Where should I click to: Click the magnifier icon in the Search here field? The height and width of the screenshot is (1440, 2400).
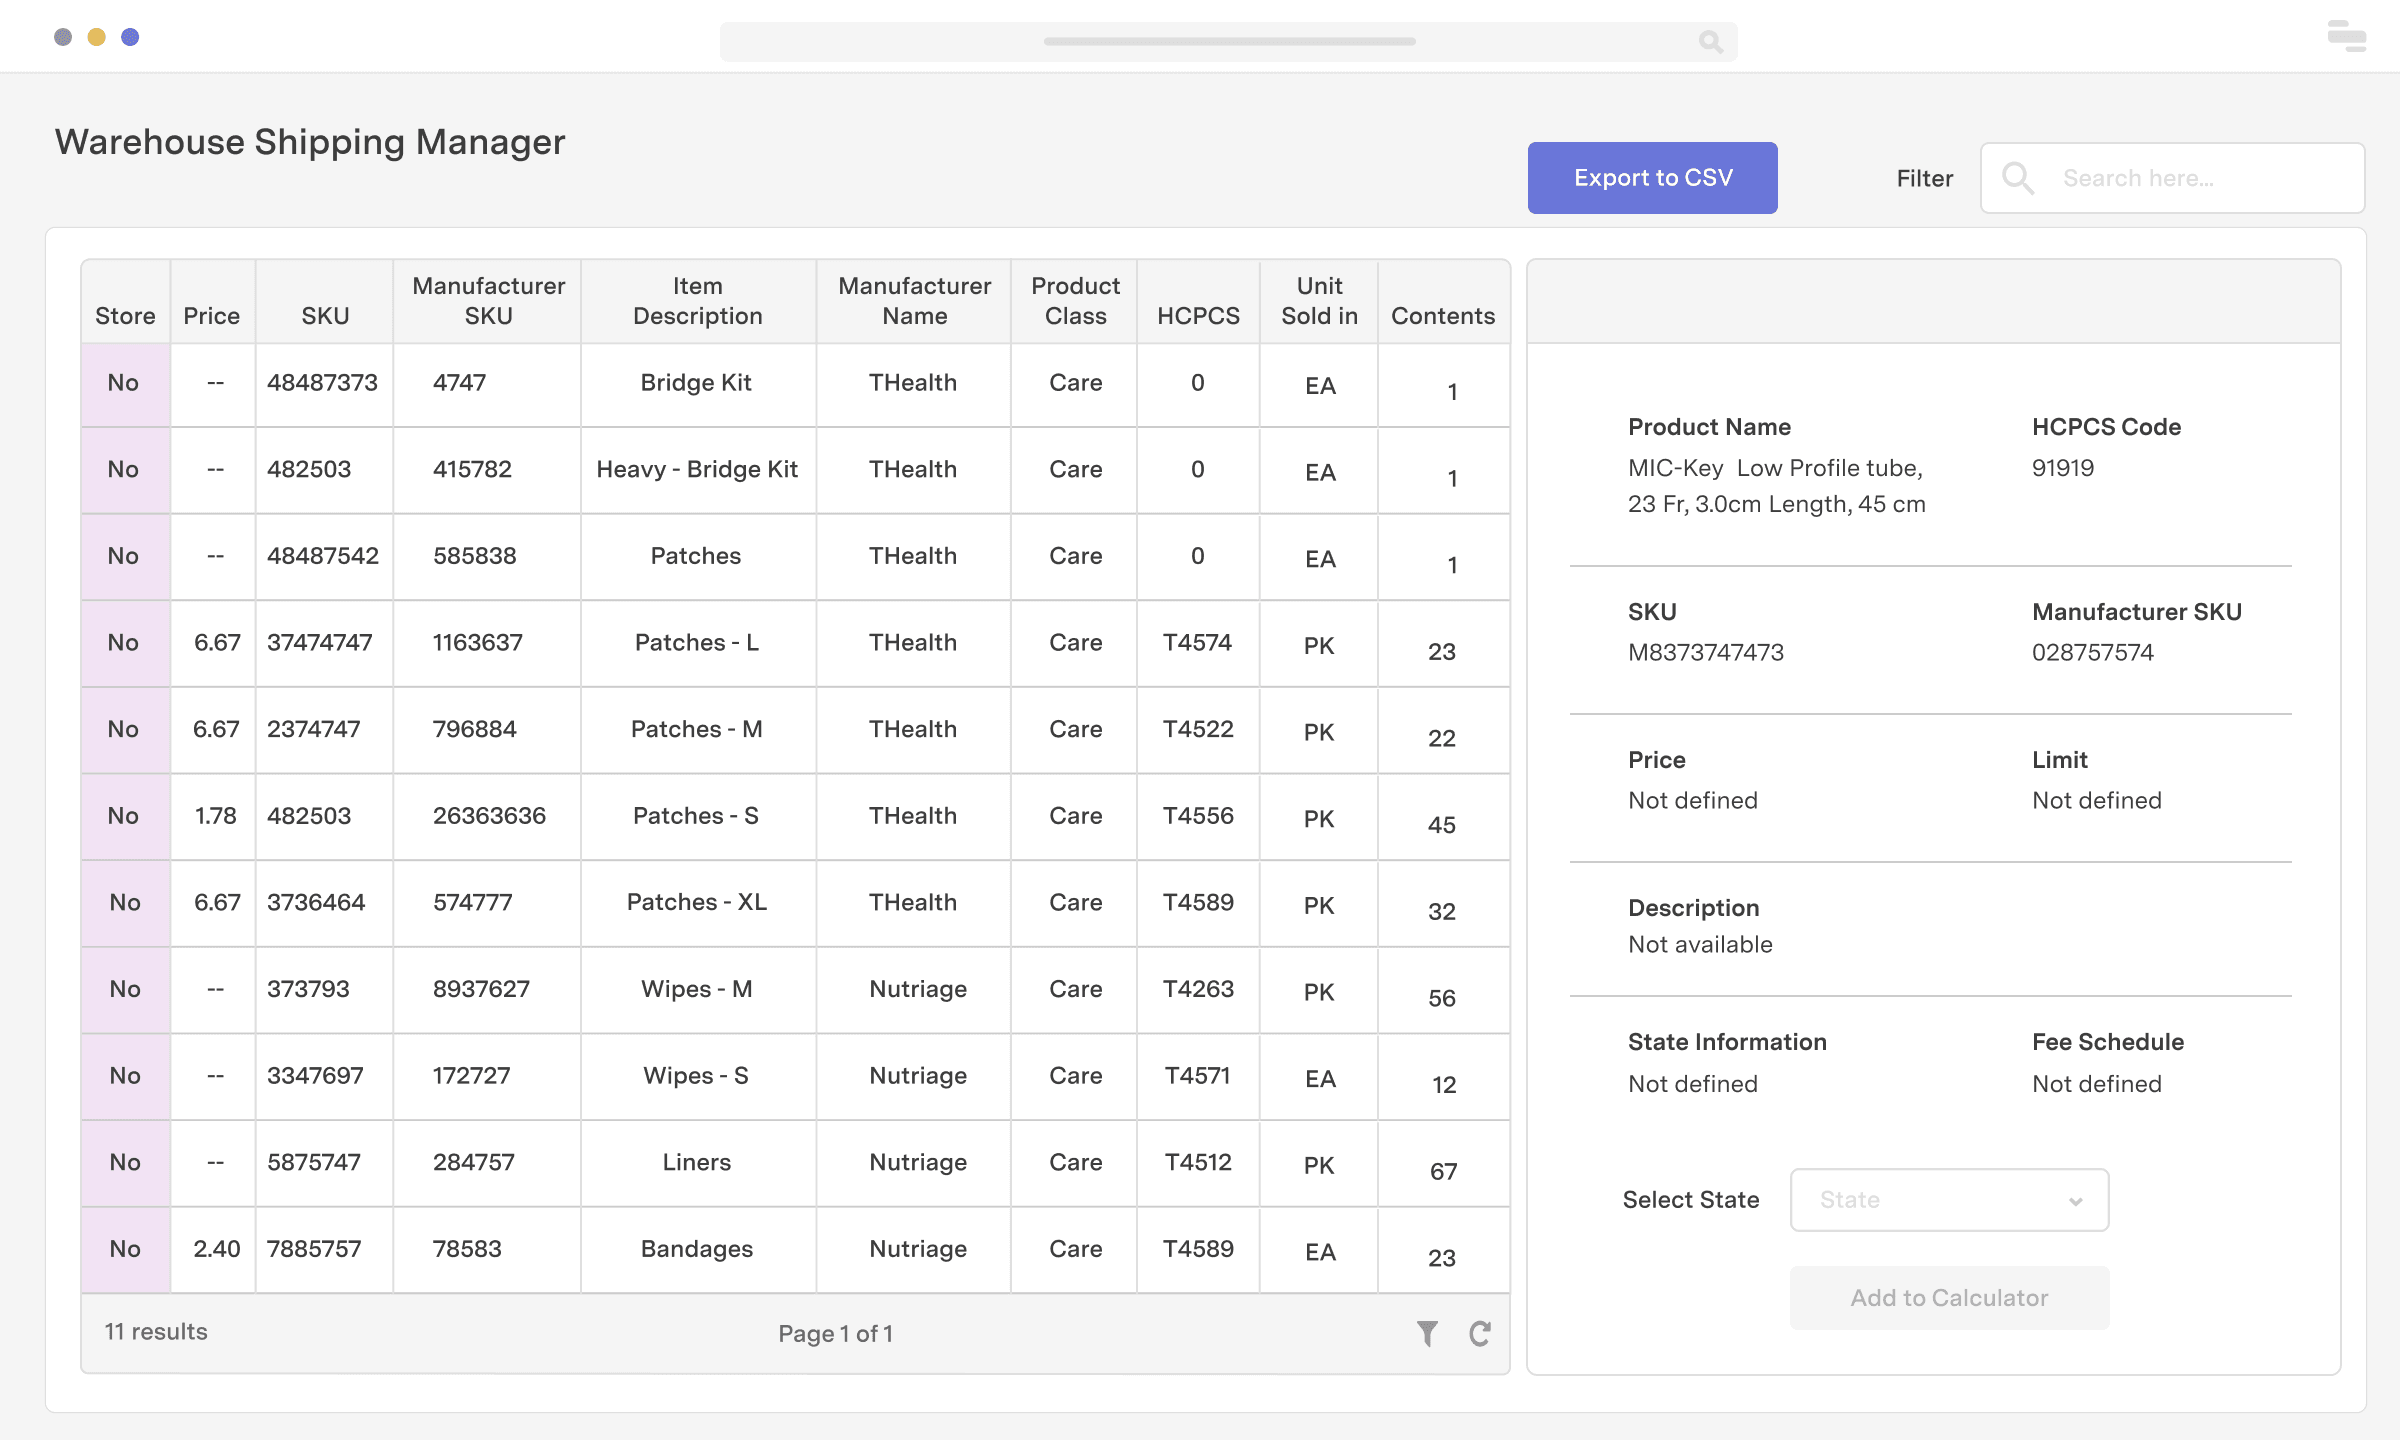[2019, 177]
